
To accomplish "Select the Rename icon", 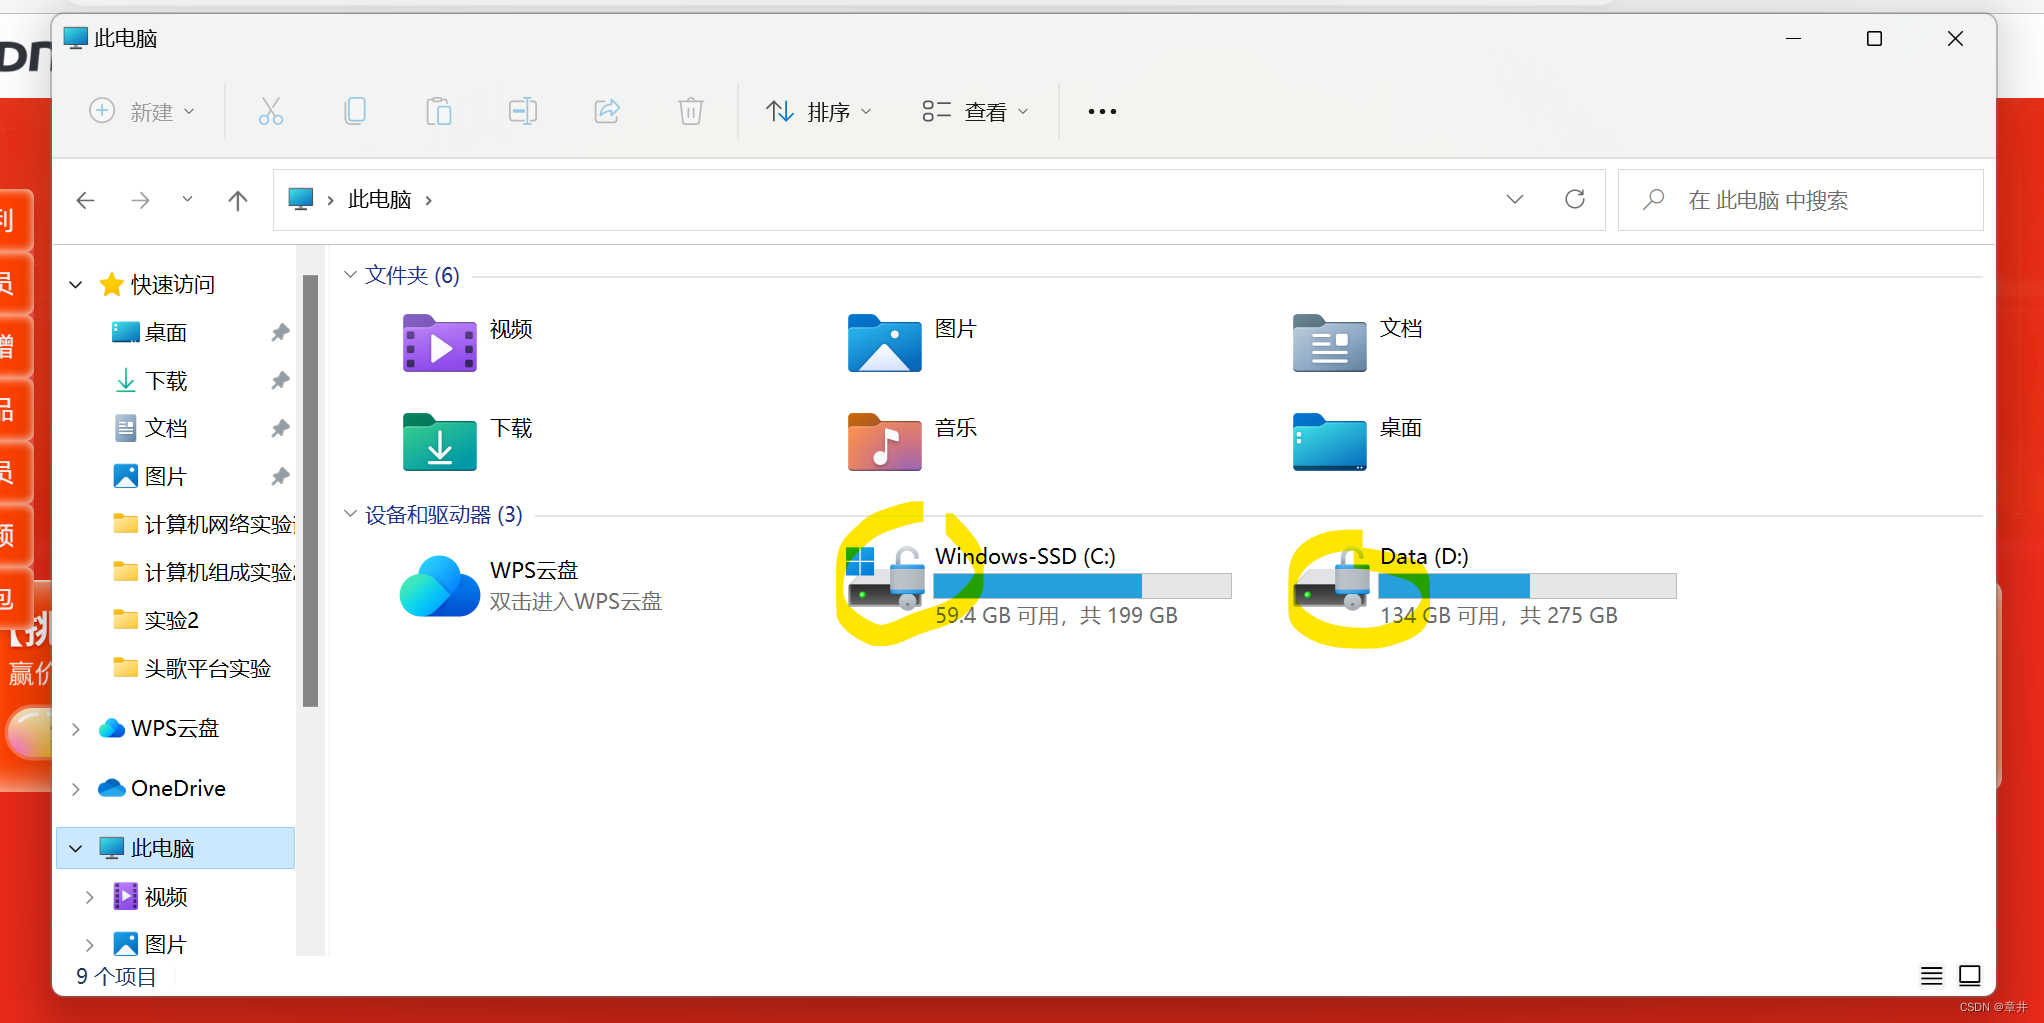I will pos(522,111).
